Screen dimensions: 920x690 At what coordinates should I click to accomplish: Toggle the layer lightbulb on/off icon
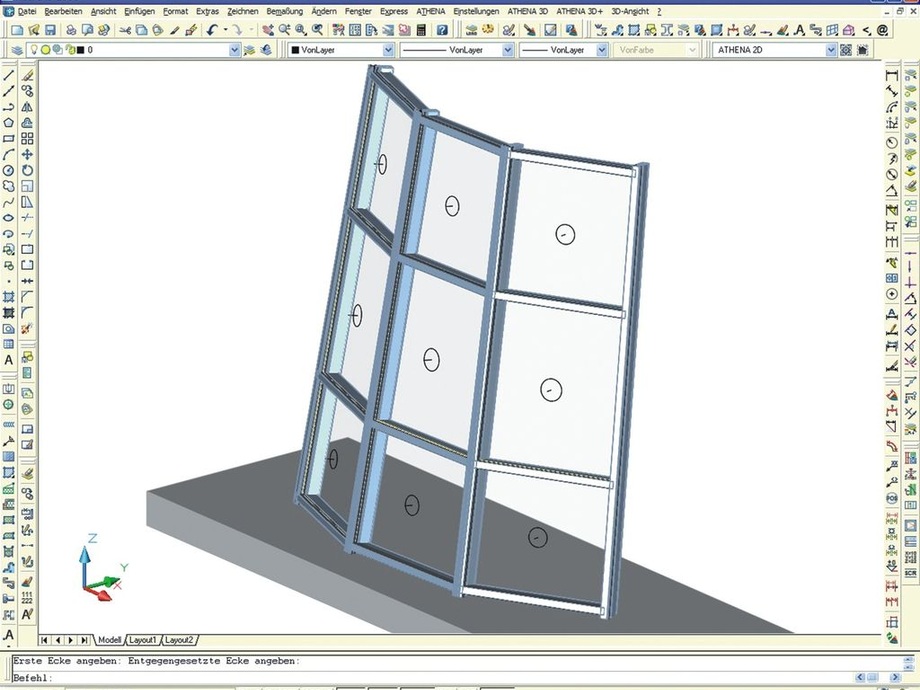(33, 49)
